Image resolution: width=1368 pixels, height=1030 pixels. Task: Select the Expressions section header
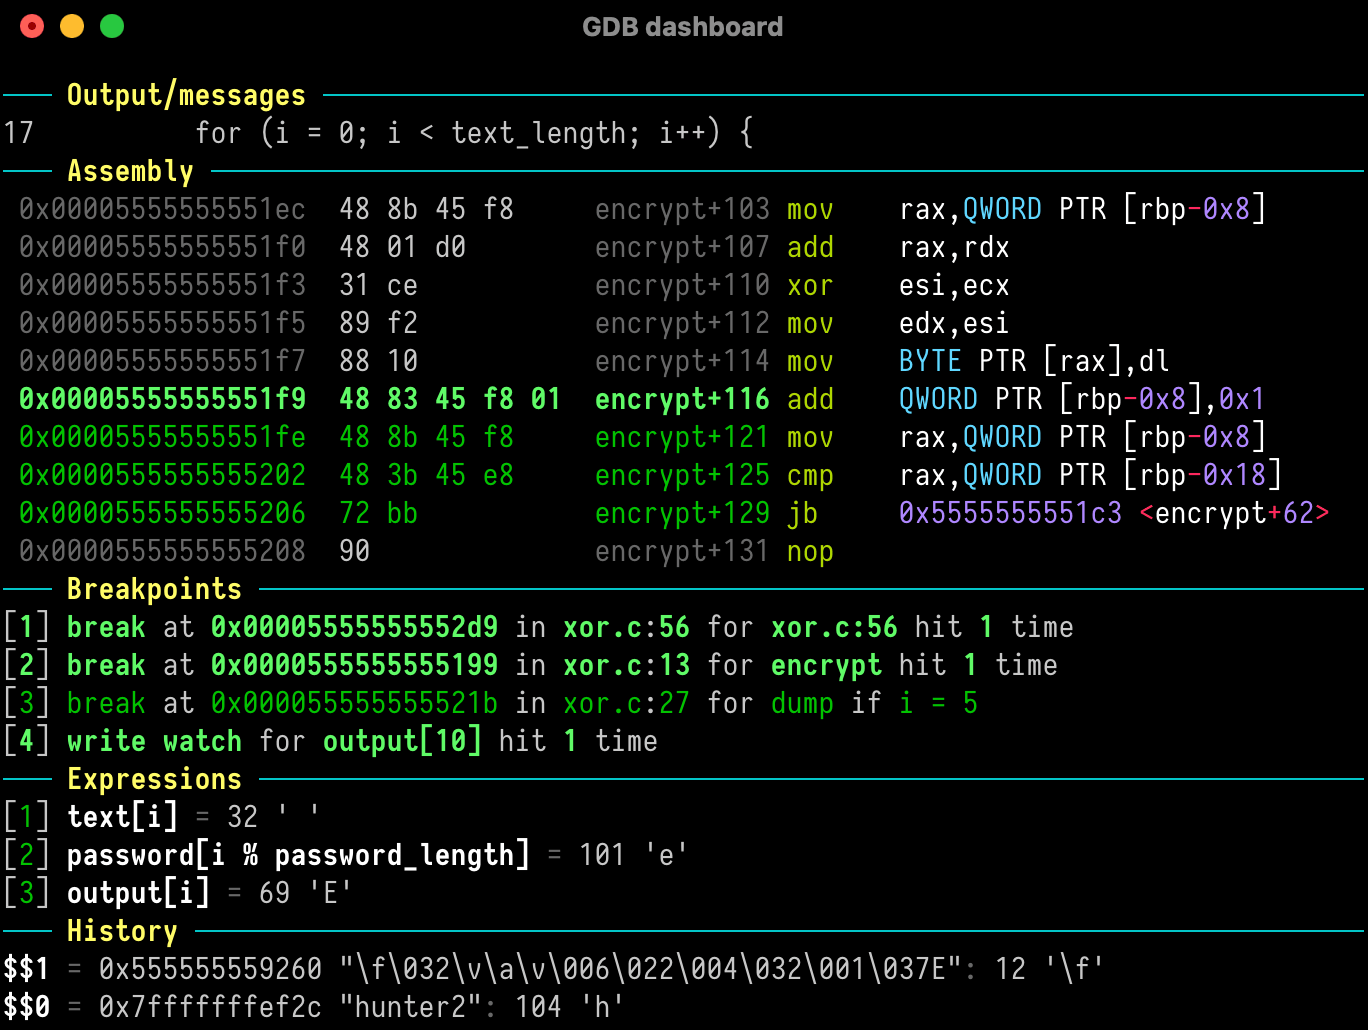pos(154,779)
